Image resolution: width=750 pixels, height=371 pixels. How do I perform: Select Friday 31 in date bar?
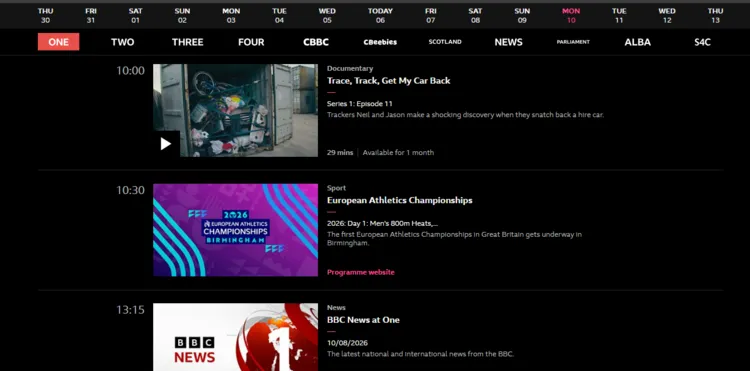click(91, 15)
